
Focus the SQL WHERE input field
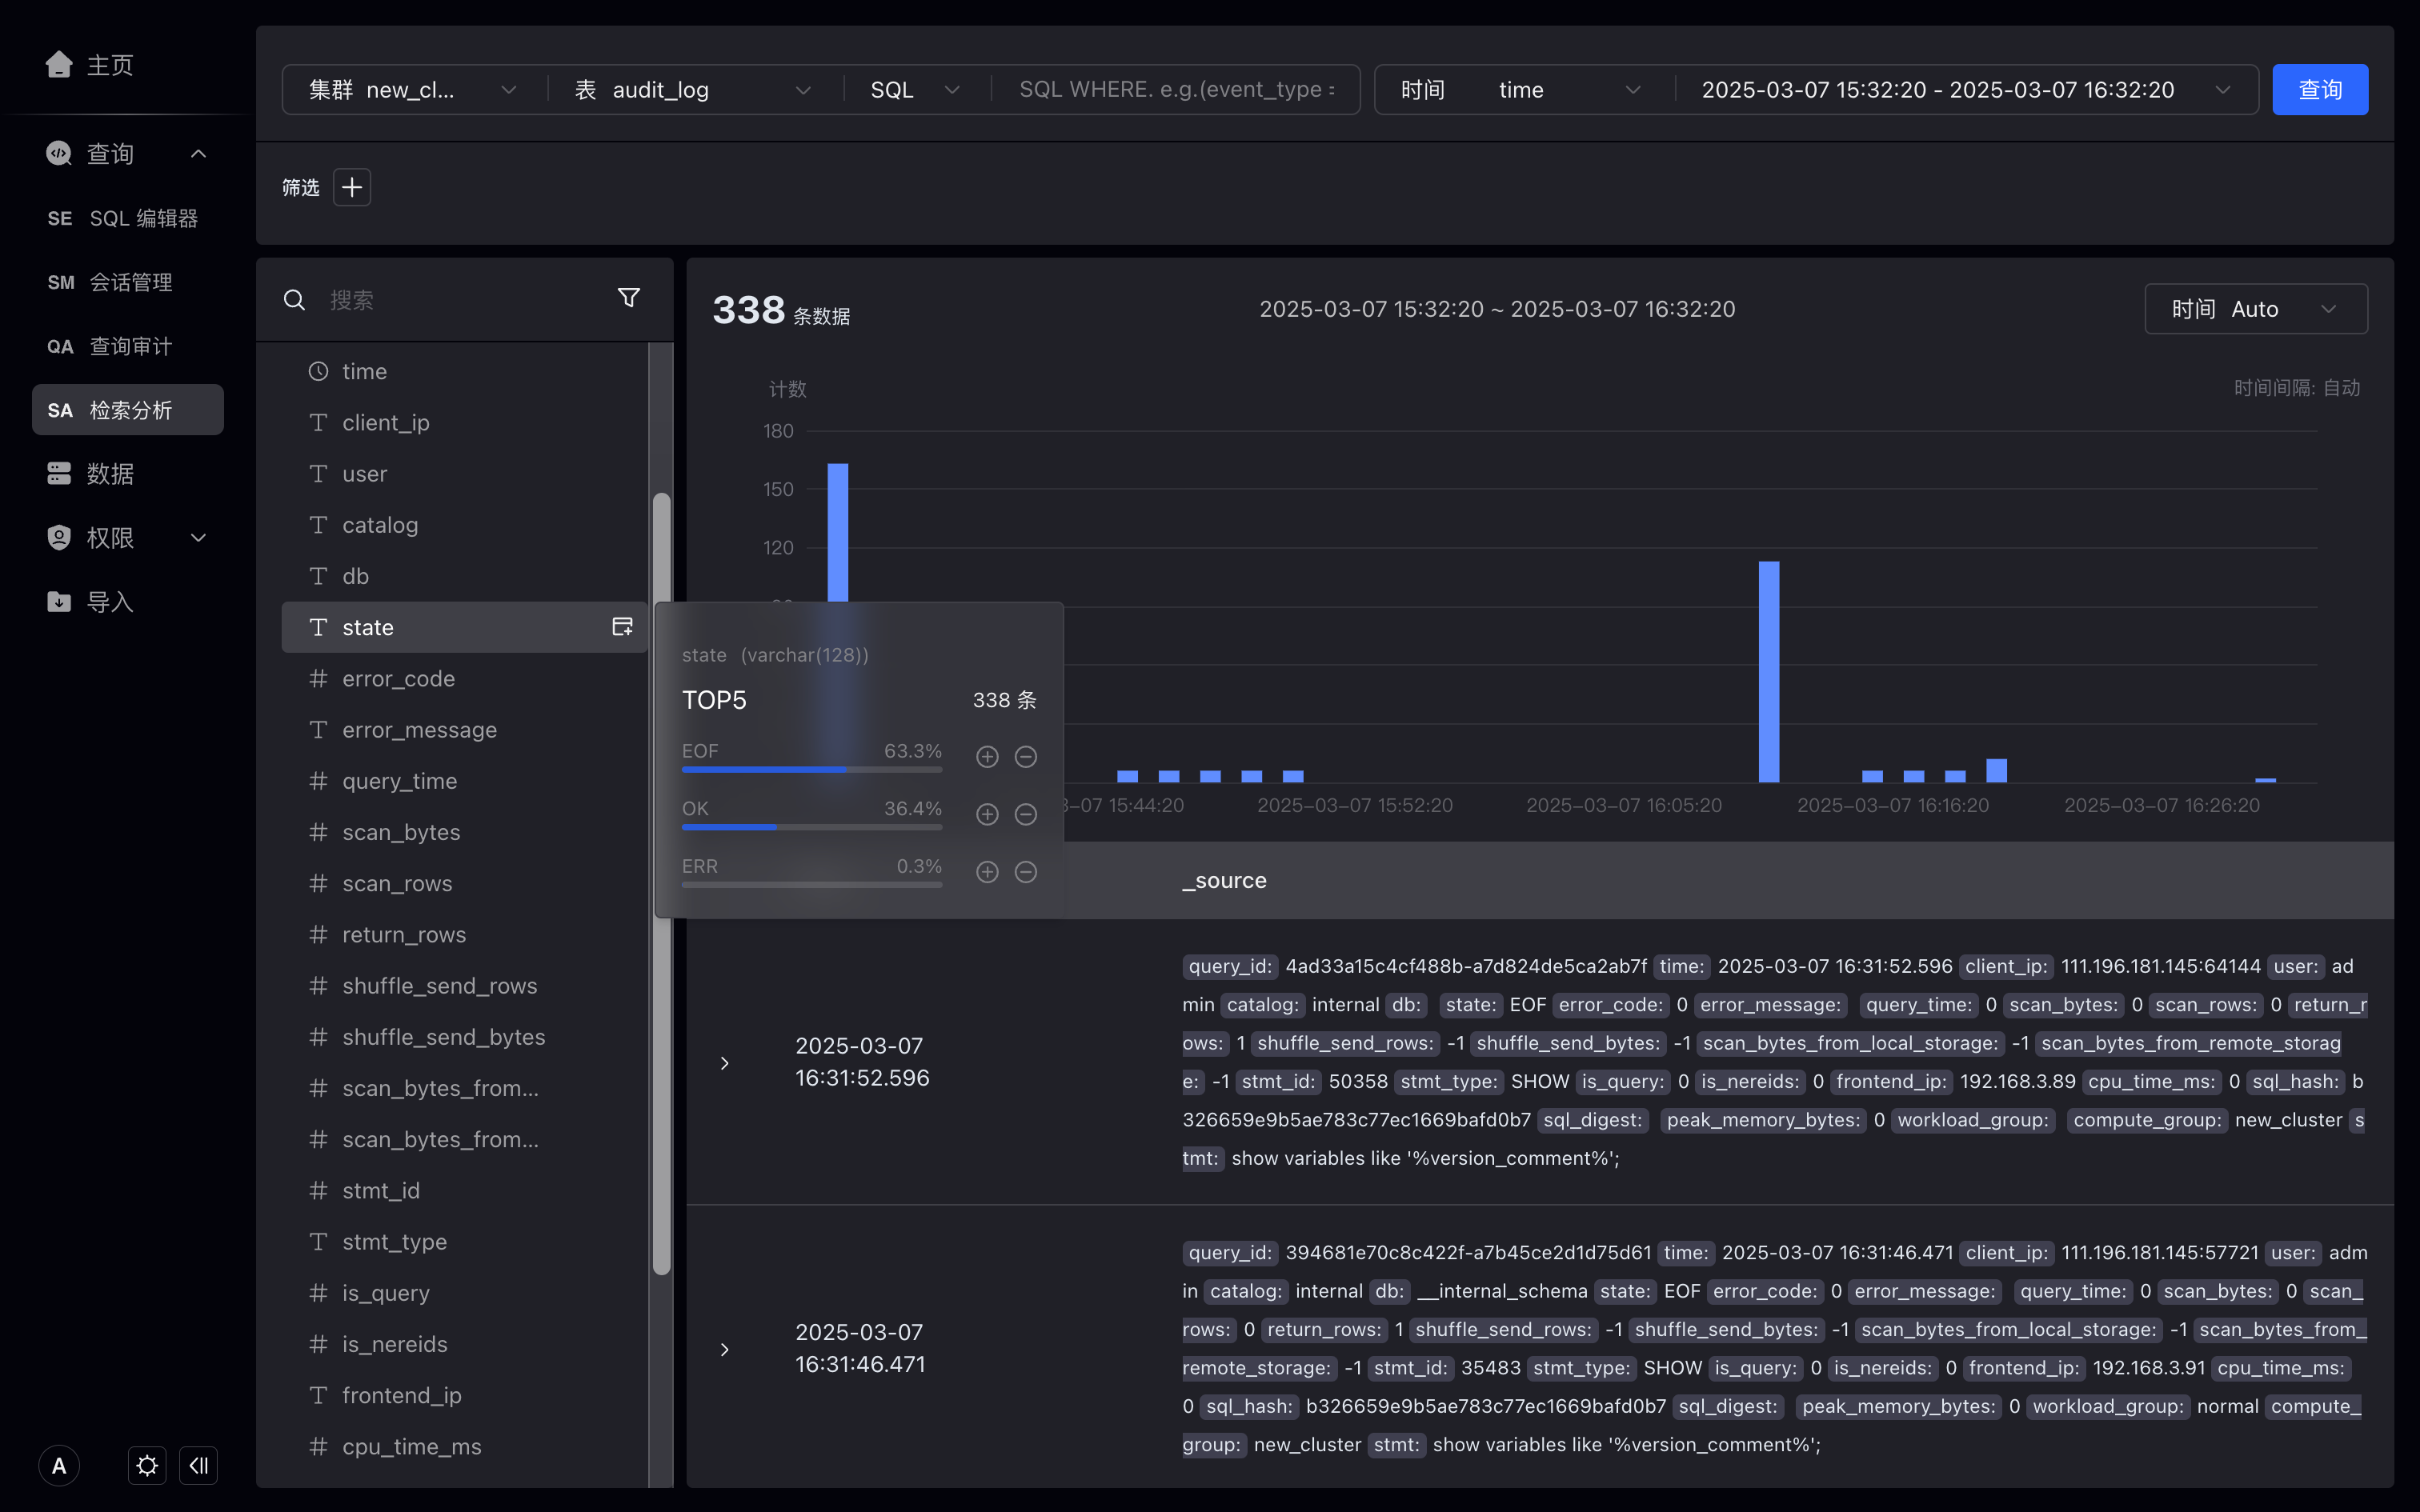(x=1177, y=90)
